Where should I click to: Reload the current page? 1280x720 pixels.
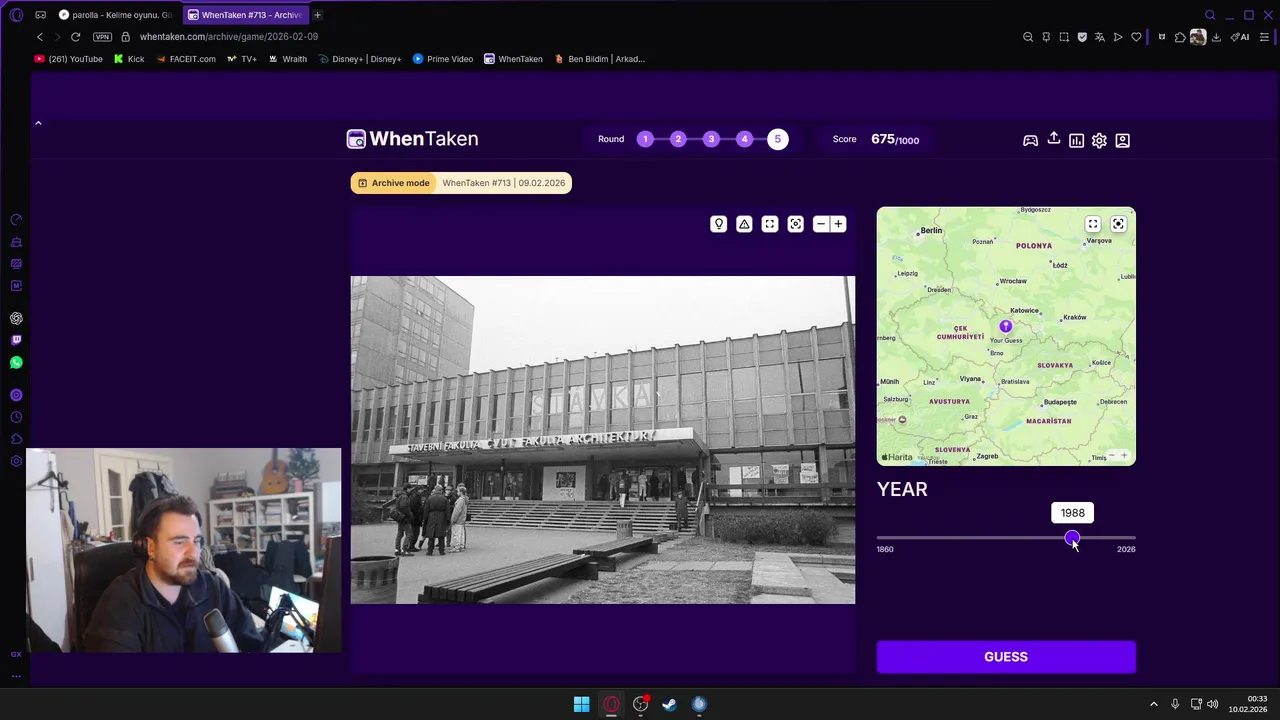pyautogui.click(x=75, y=37)
